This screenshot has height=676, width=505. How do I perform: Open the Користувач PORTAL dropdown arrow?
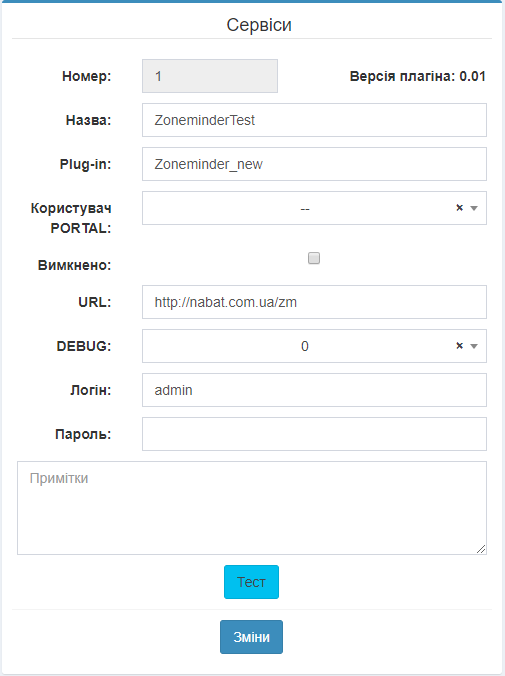point(474,209)
